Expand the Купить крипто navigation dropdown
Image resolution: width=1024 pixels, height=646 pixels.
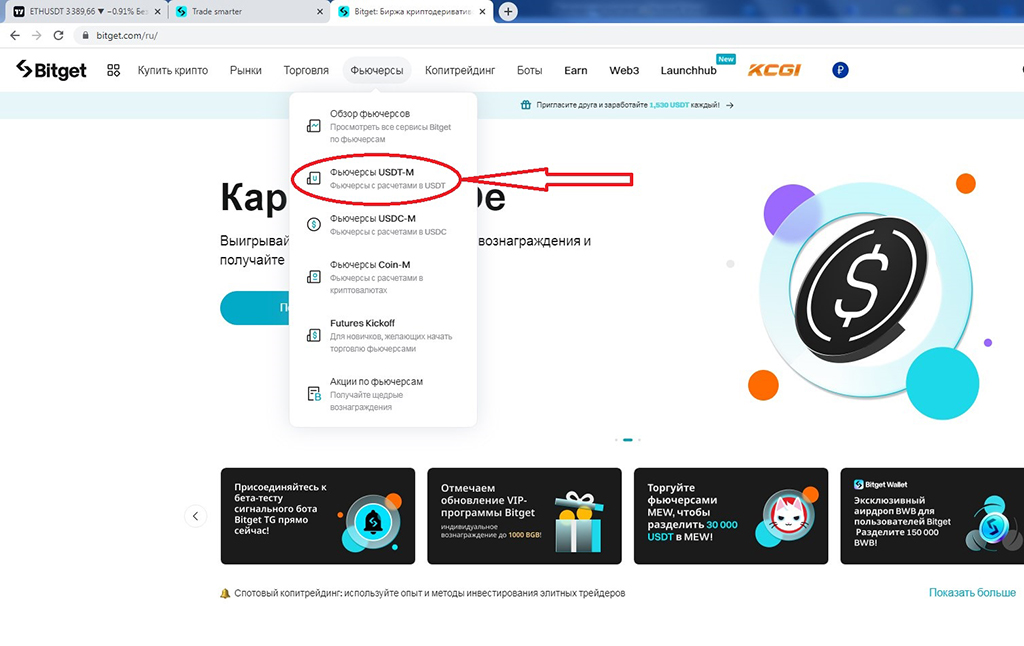click(x=173, y=70)
